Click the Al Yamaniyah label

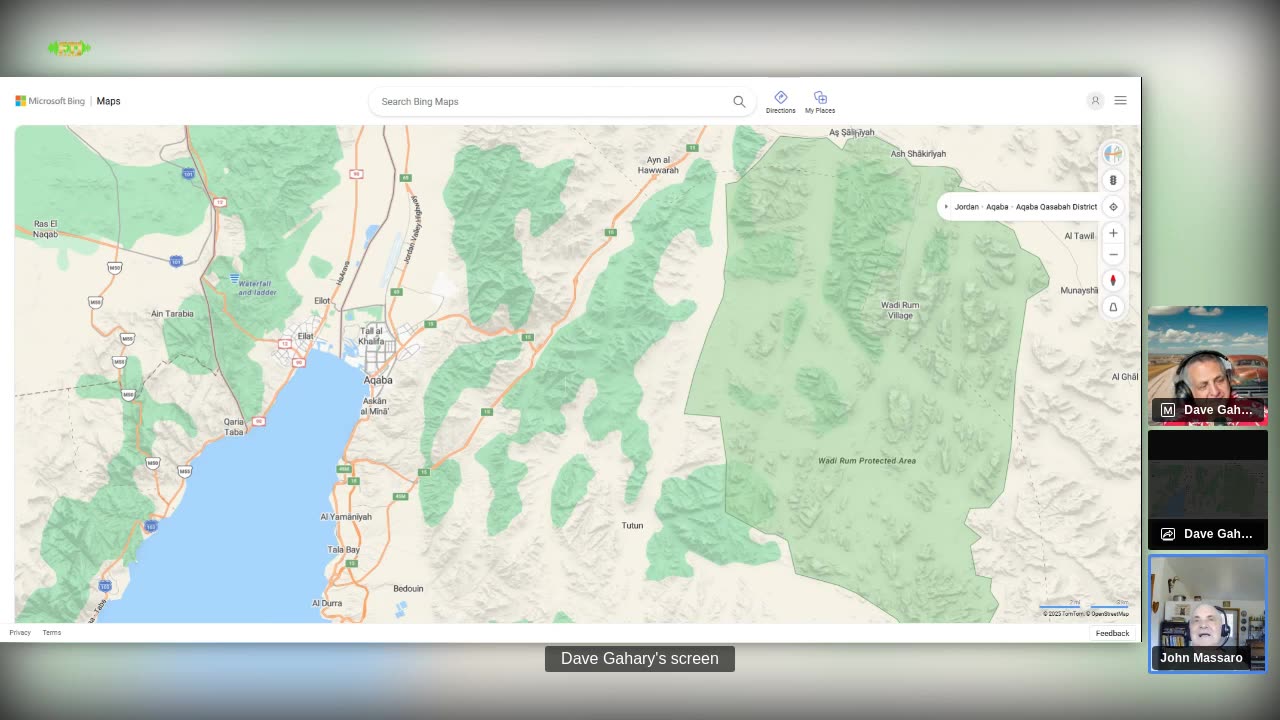pyautogui.click(x=346, y=517)
